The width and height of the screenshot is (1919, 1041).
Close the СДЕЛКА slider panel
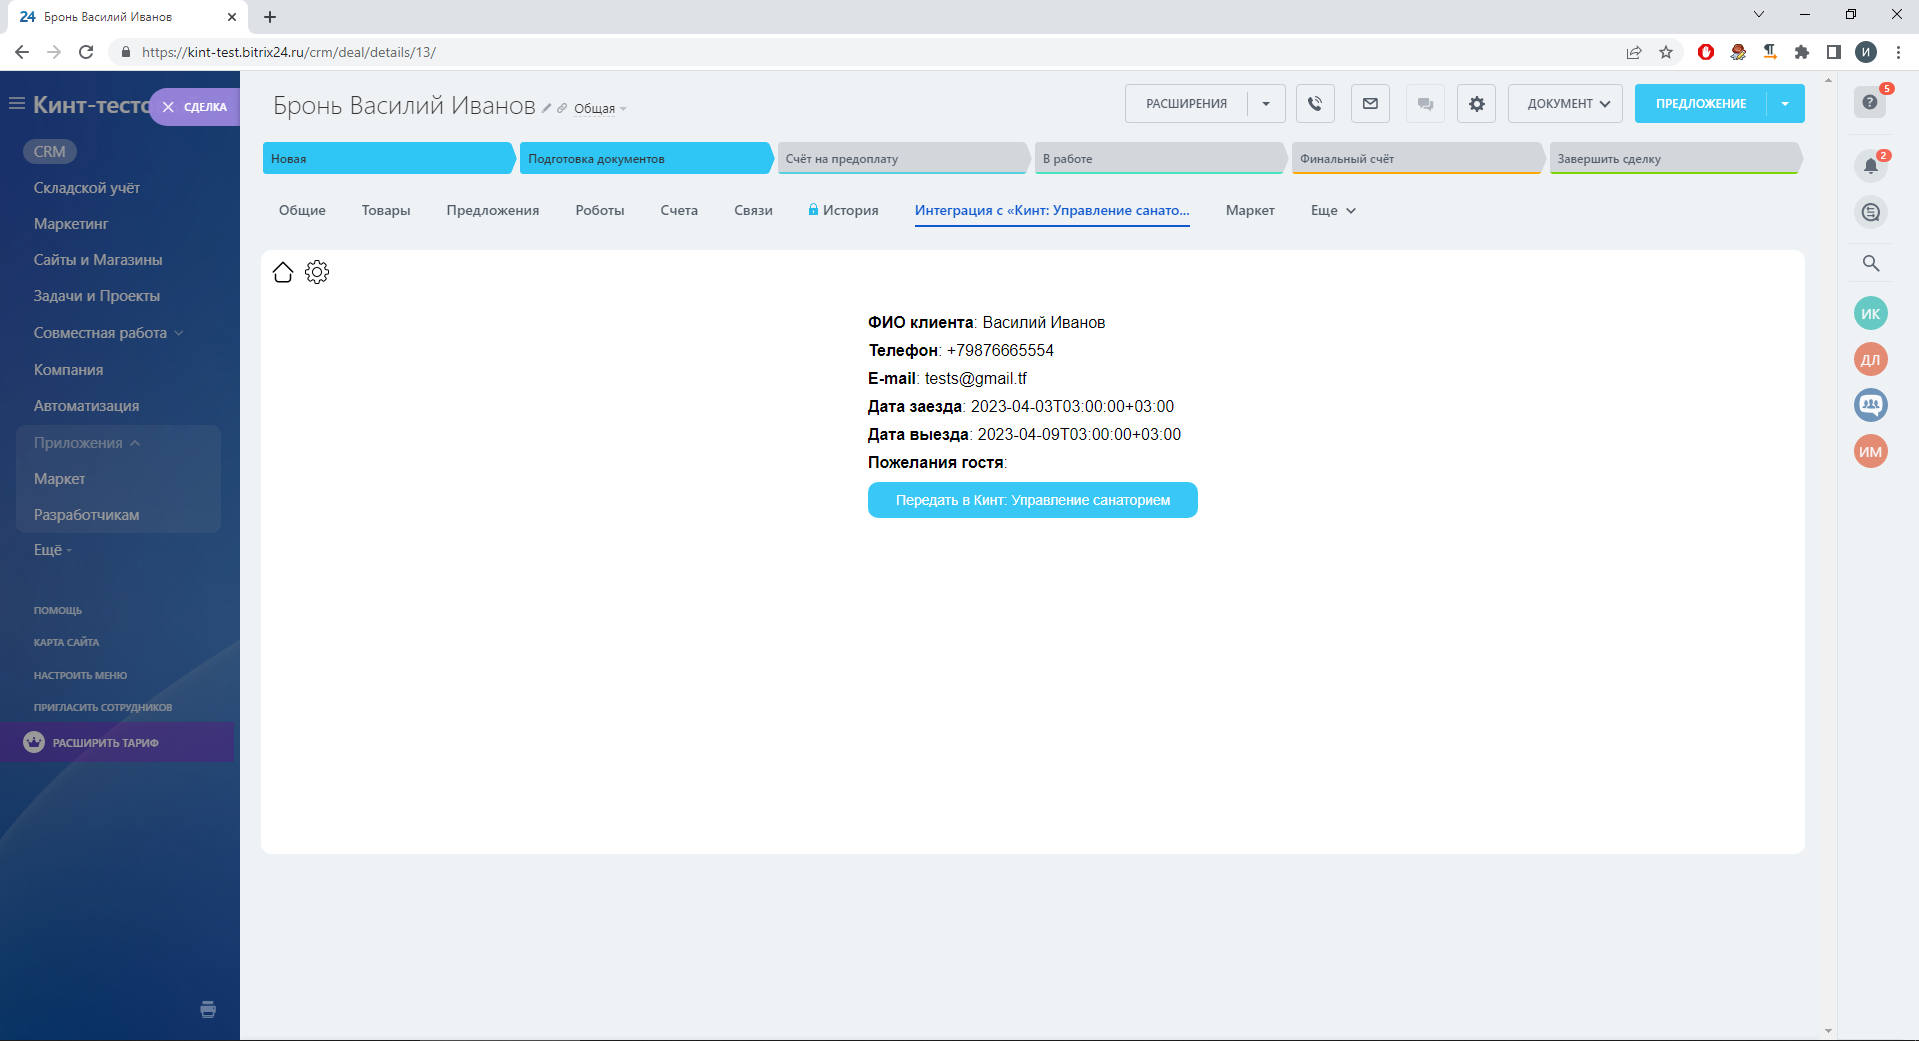tap(168, 107)
